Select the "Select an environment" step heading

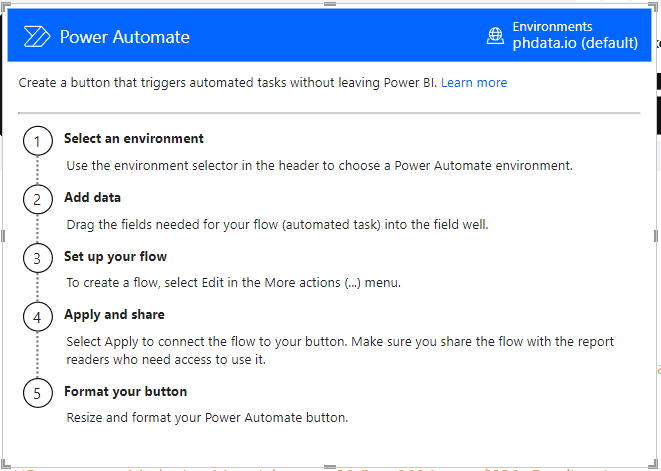click(x=133, y=139)
